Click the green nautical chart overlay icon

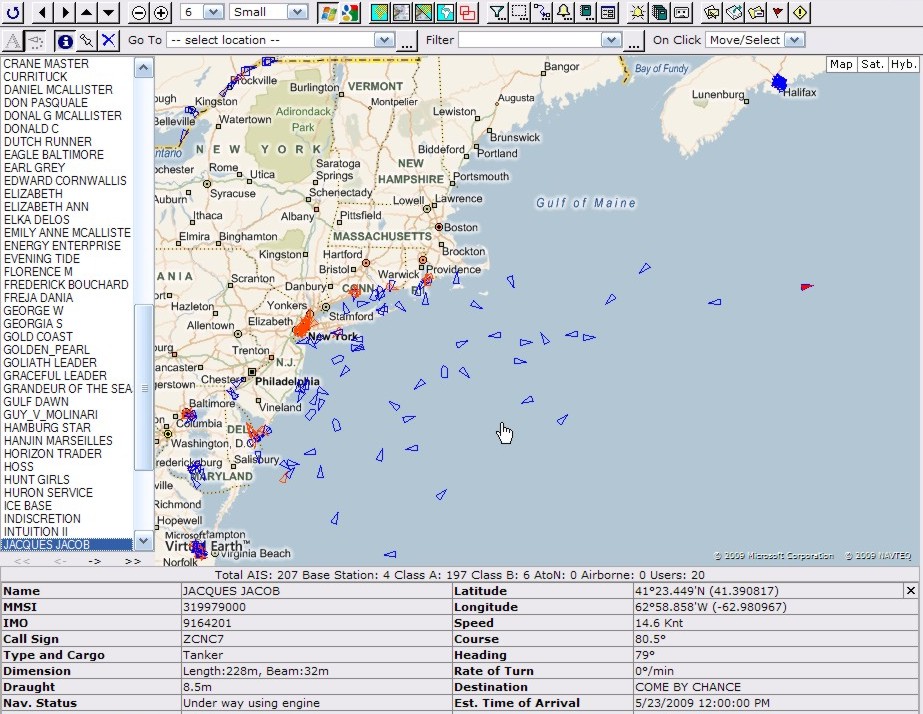pos(380,12)
